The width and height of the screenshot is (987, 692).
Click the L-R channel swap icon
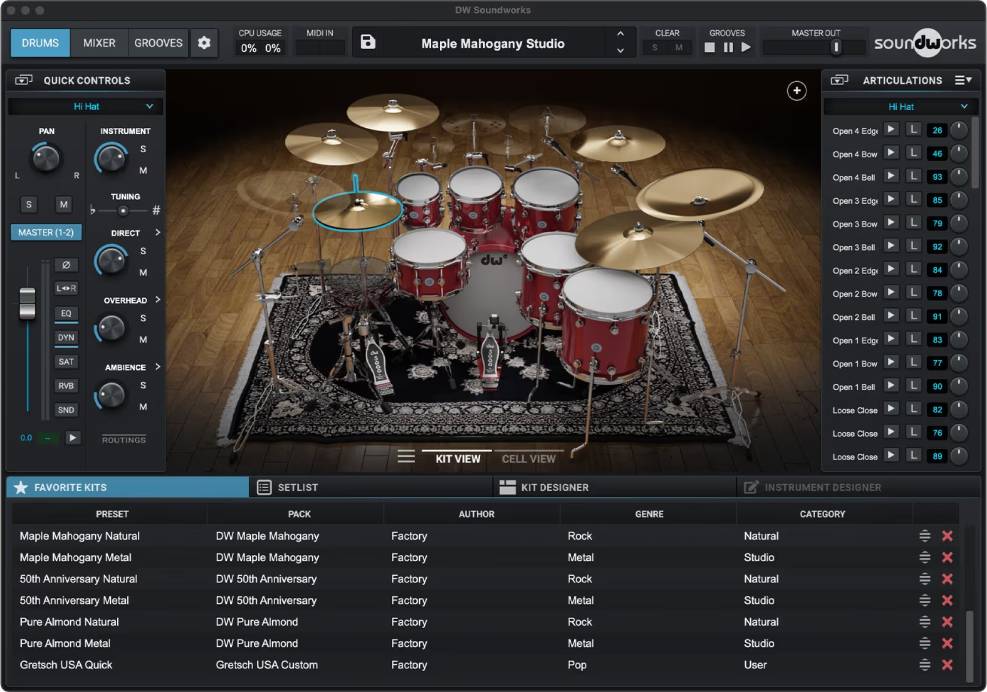point(66,288)
